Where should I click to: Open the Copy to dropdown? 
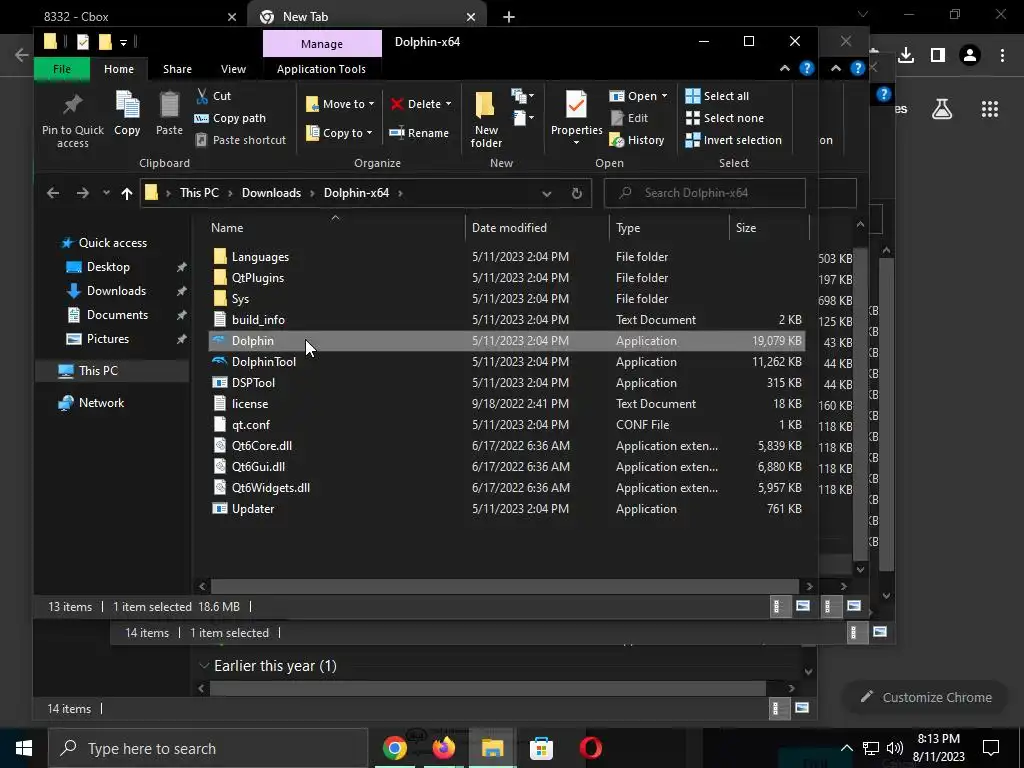[339, 133]
